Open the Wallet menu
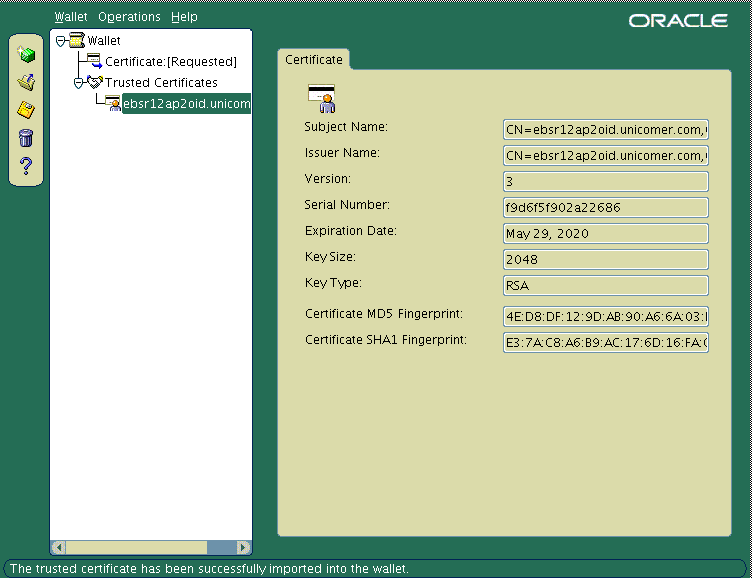Viewport: 752px width, 578px height. pyautogui.click(x=71, y=17)
